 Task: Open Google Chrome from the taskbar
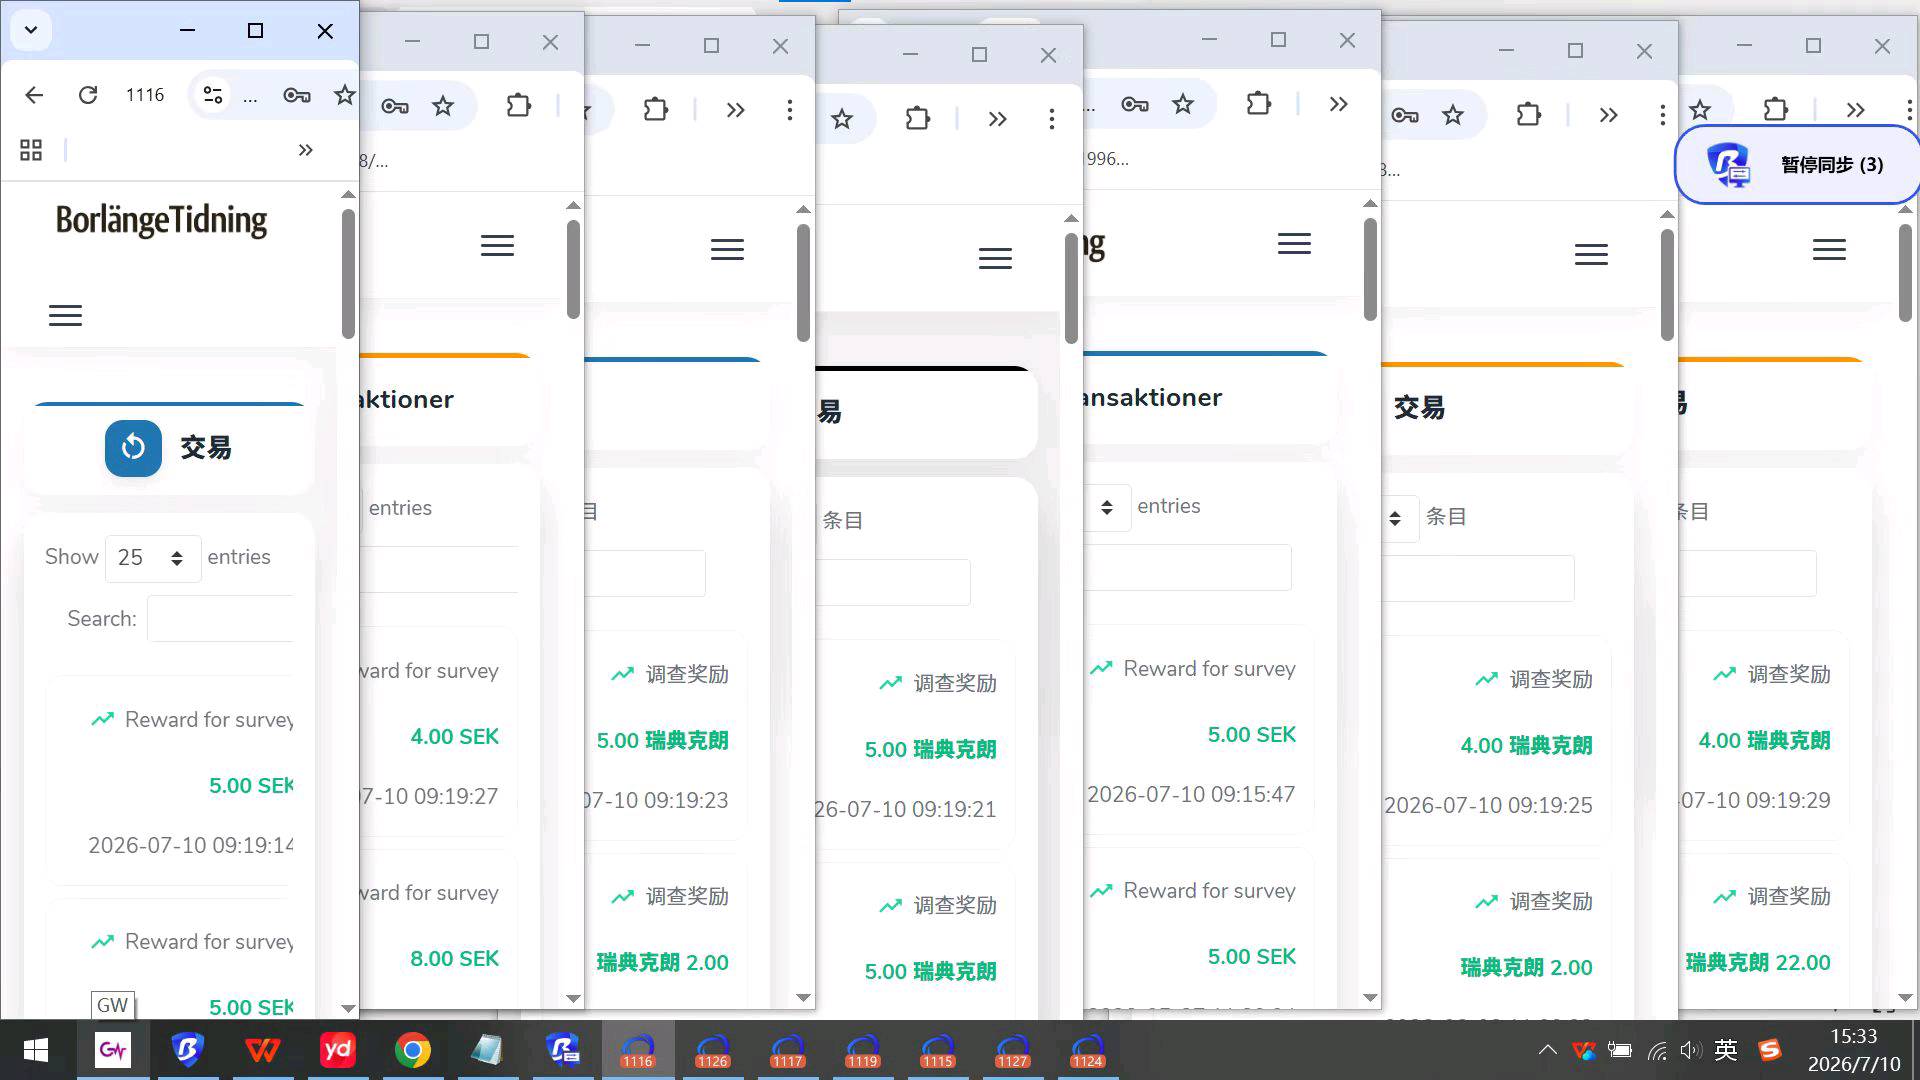coord(412,1050)
